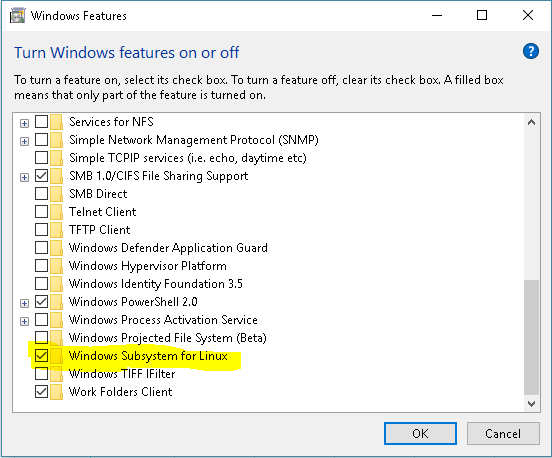Check Windows Defender Application Guard

coord(42,248)
